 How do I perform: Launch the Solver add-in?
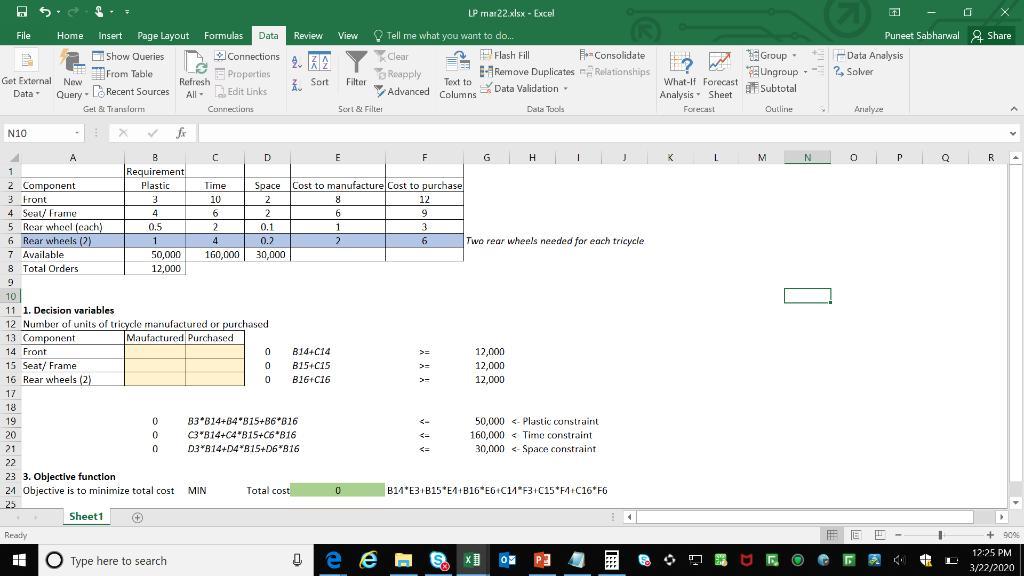[859, 72]
